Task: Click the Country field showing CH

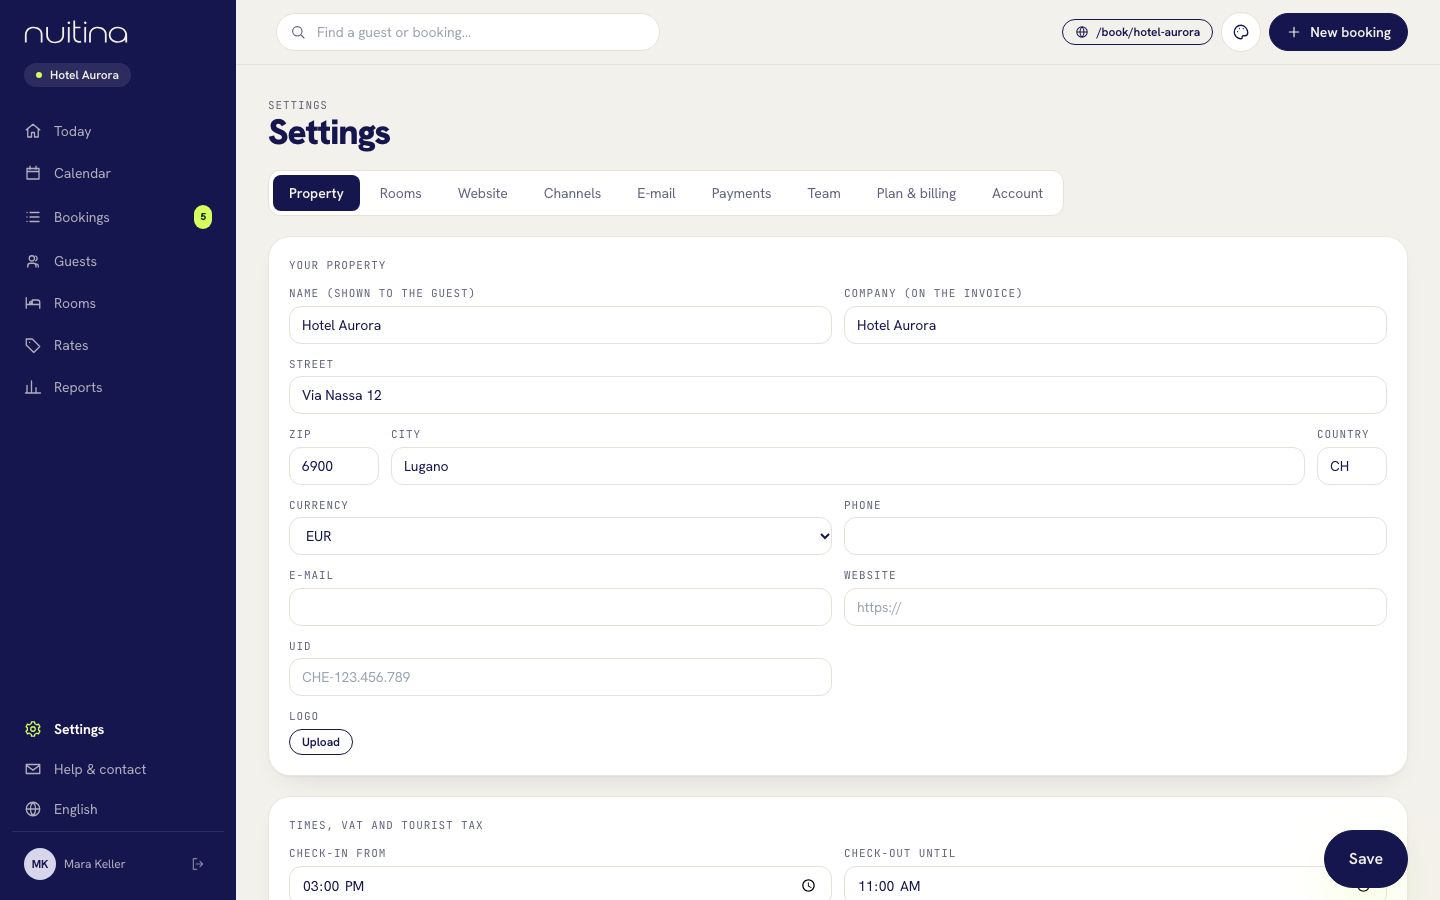Action: tap(1352, 466)
